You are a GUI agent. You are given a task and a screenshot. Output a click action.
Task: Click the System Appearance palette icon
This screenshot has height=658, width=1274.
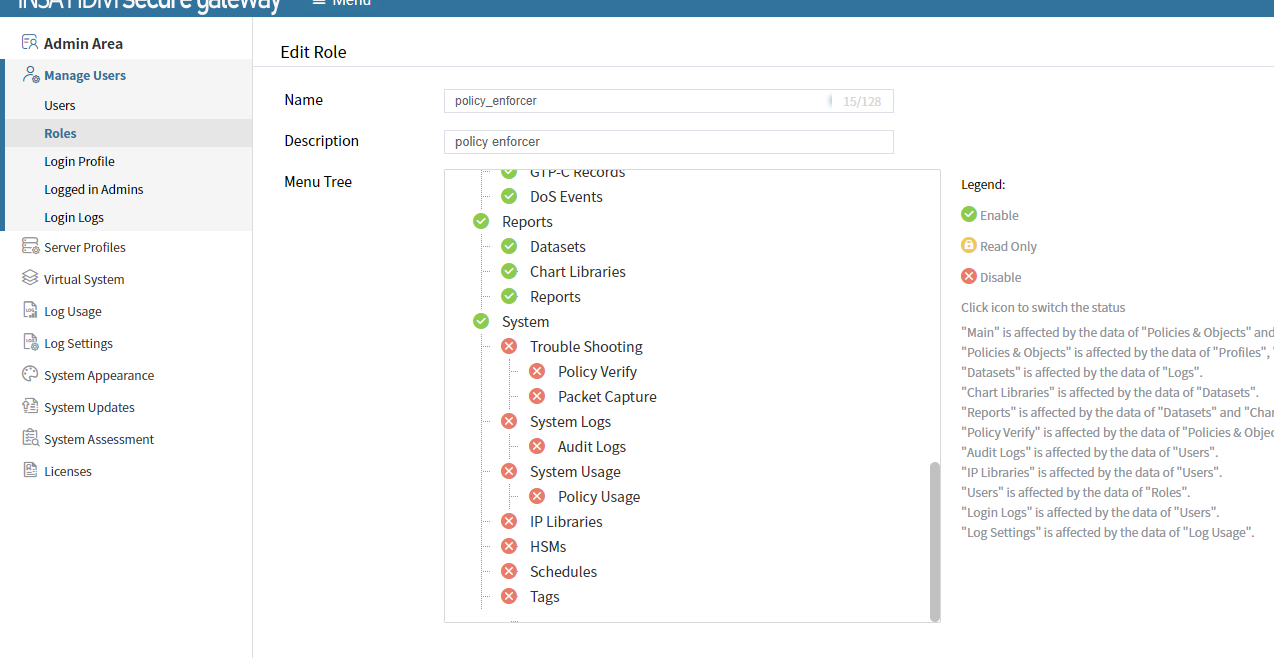click(30, 375)
